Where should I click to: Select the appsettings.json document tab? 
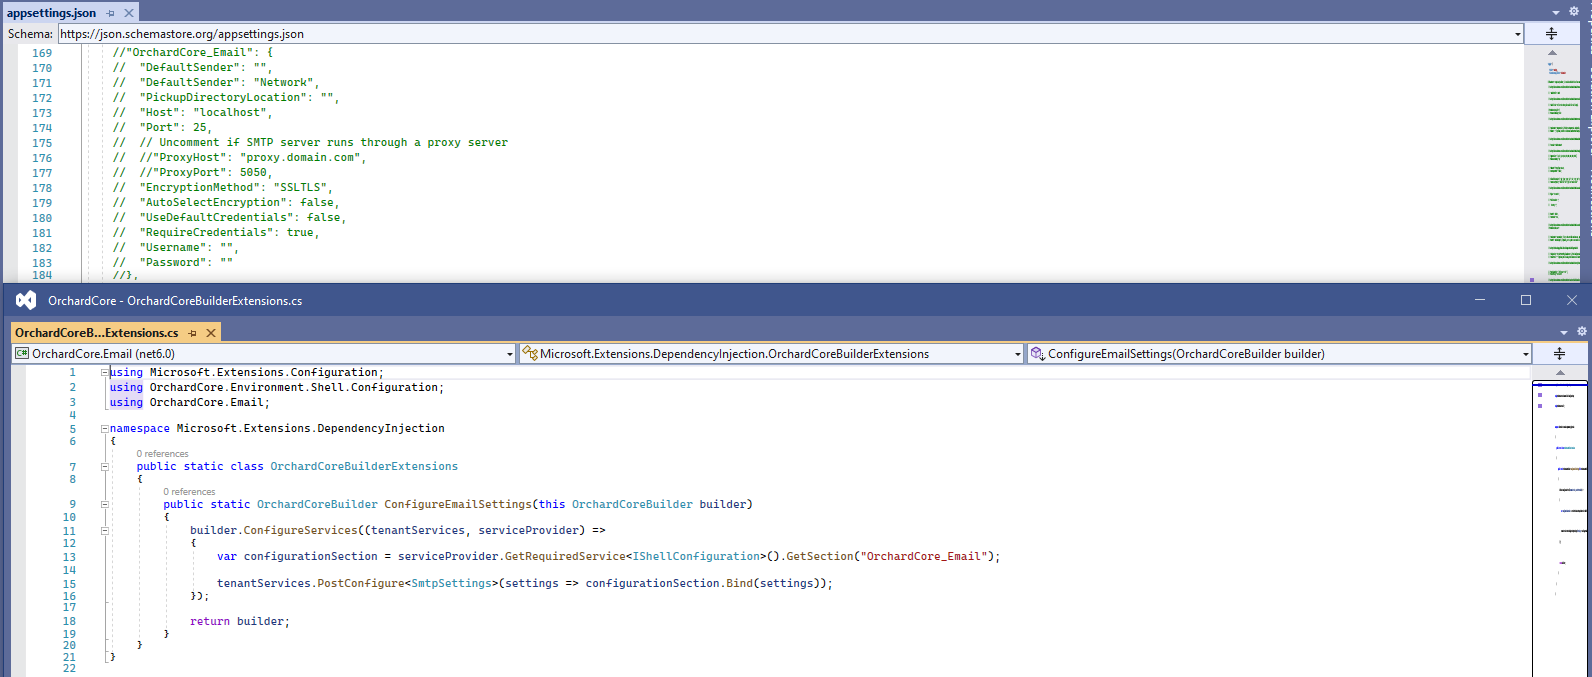tap(52, 13)
